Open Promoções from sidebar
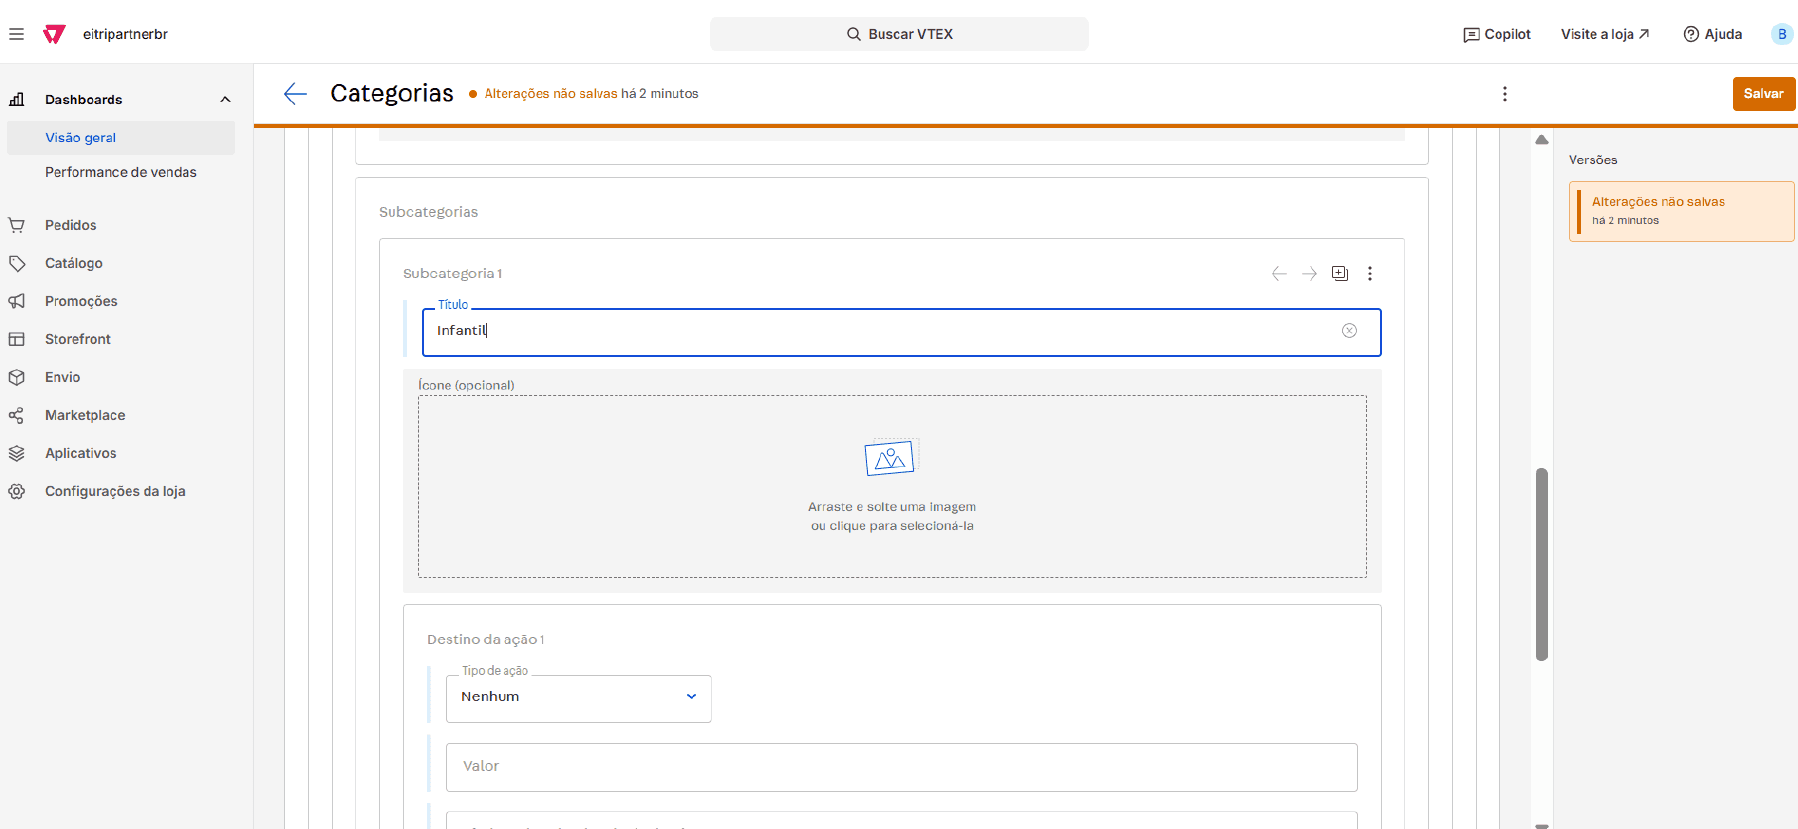Viewport: 1798px width, 829px height. [81, 301]
